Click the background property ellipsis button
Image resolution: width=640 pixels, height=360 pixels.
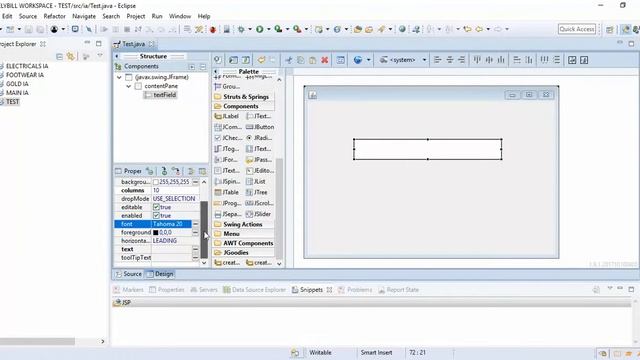pos(196,182)
